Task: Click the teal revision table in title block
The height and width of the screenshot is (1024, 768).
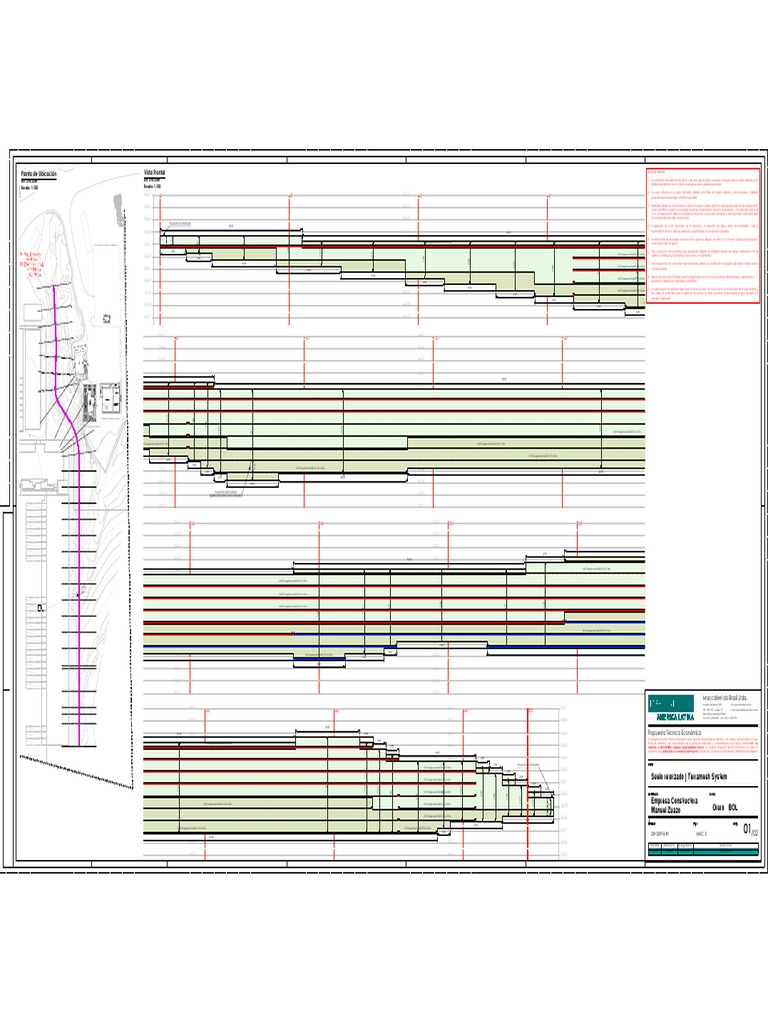Action: point(703,849)
